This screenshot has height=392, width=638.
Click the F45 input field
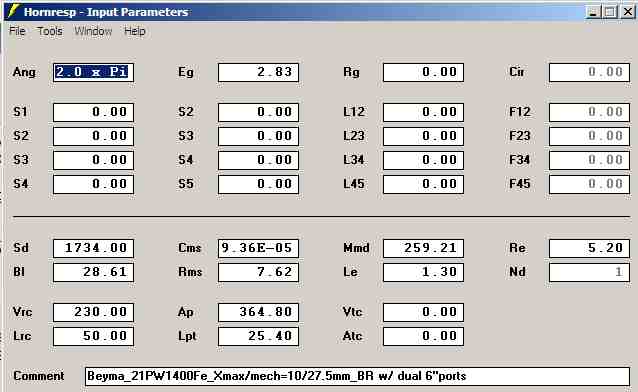(589, 184)
